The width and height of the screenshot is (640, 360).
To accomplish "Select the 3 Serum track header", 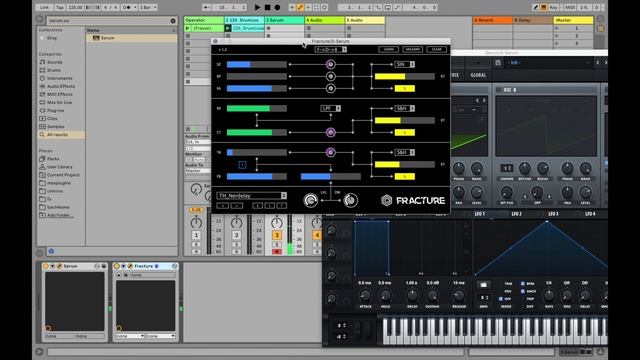I will pos(284,20).
